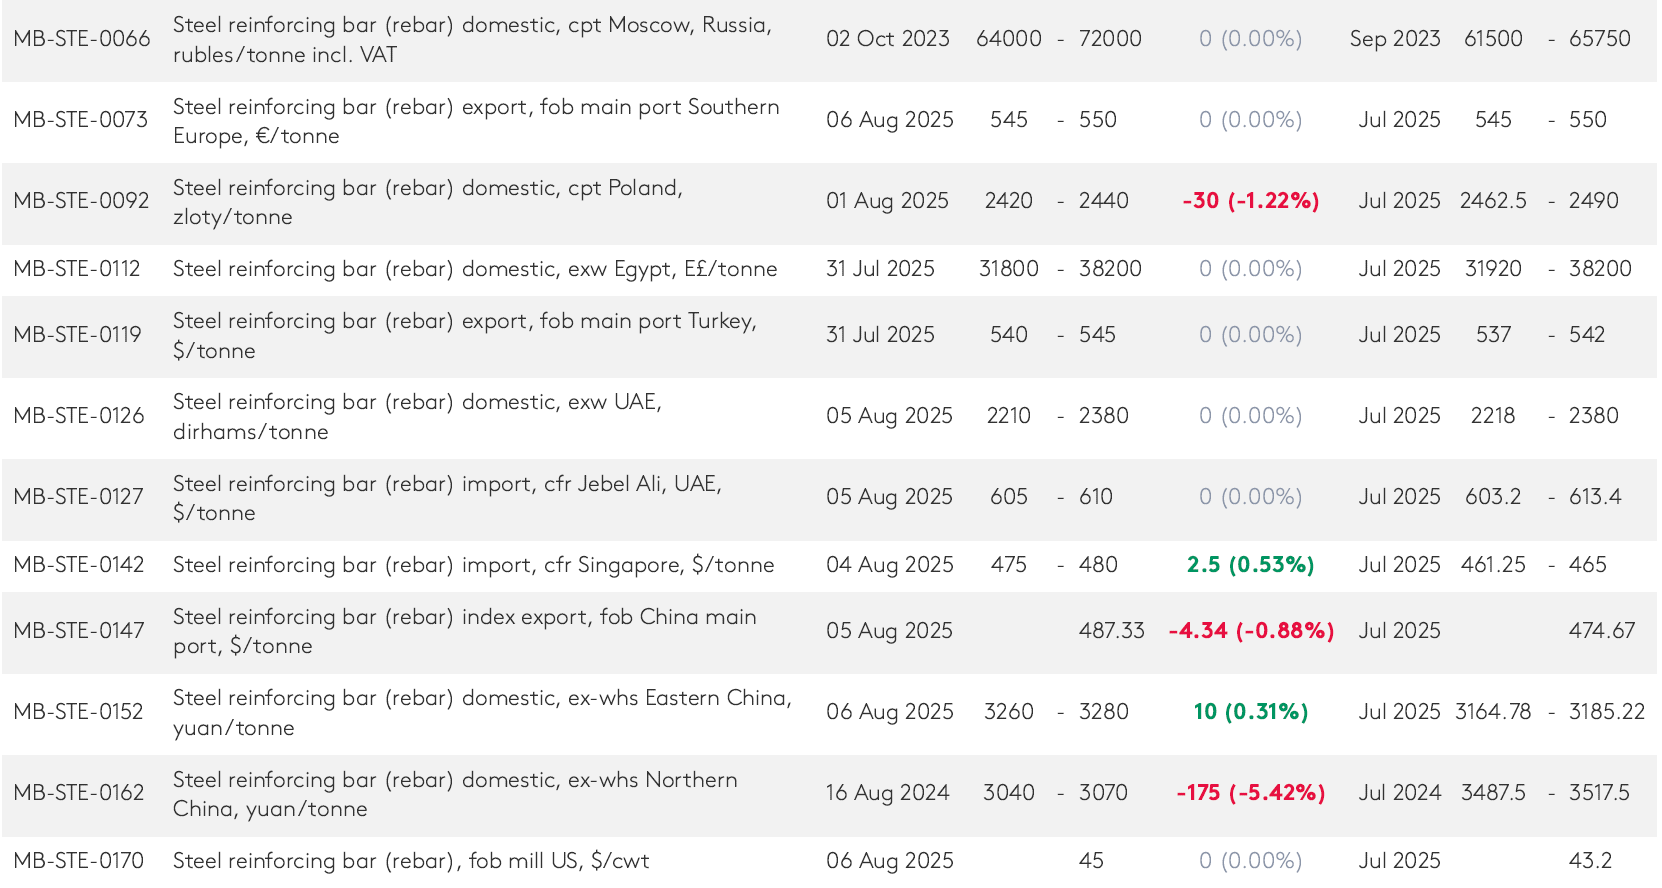Click the MB-STE-0126 price code
This screenshot has width=1662, height=888.
pos(79,416)
